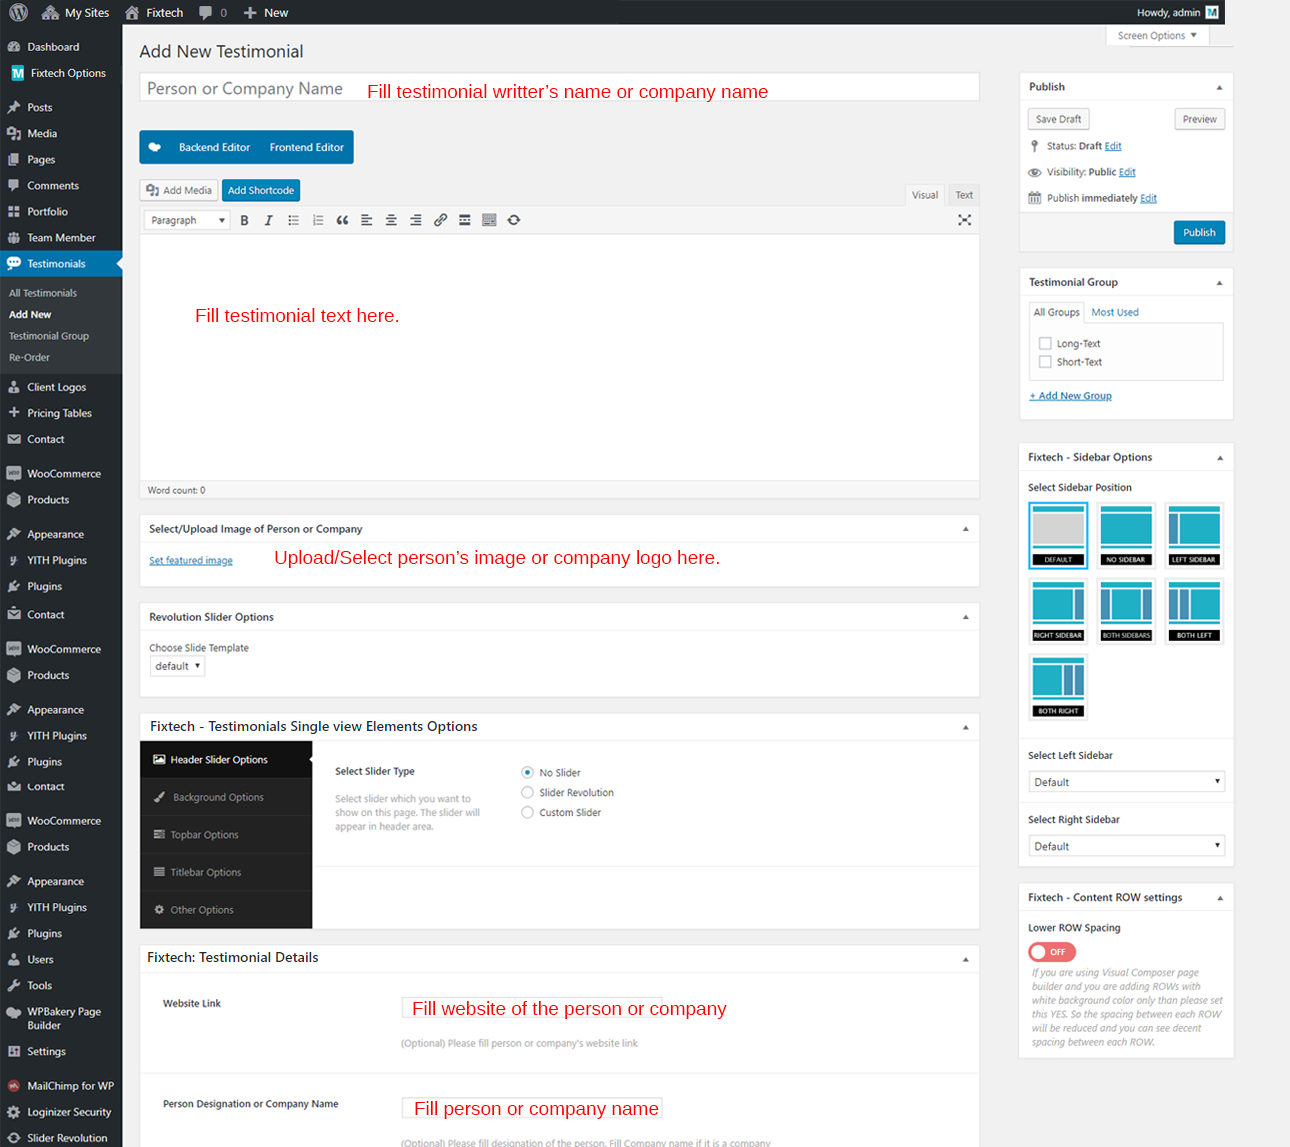The height and width of the screenshot is (1147, 1290).
Task: Choose the NO SIDEBAR layout
Action: tap(1126, 535)
